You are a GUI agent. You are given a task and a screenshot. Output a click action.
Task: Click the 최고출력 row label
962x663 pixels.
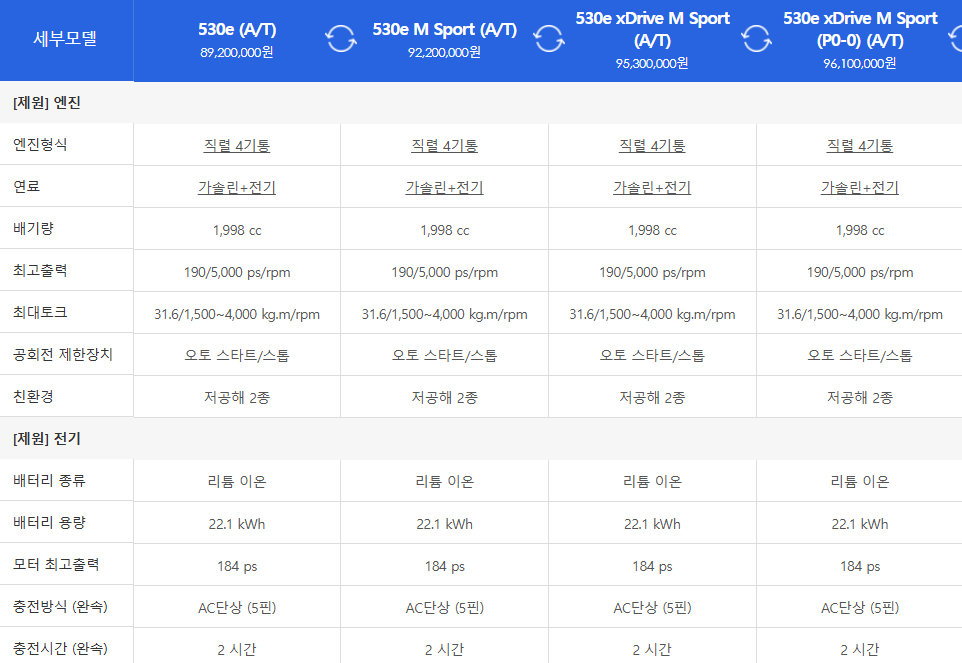point(40,270)
